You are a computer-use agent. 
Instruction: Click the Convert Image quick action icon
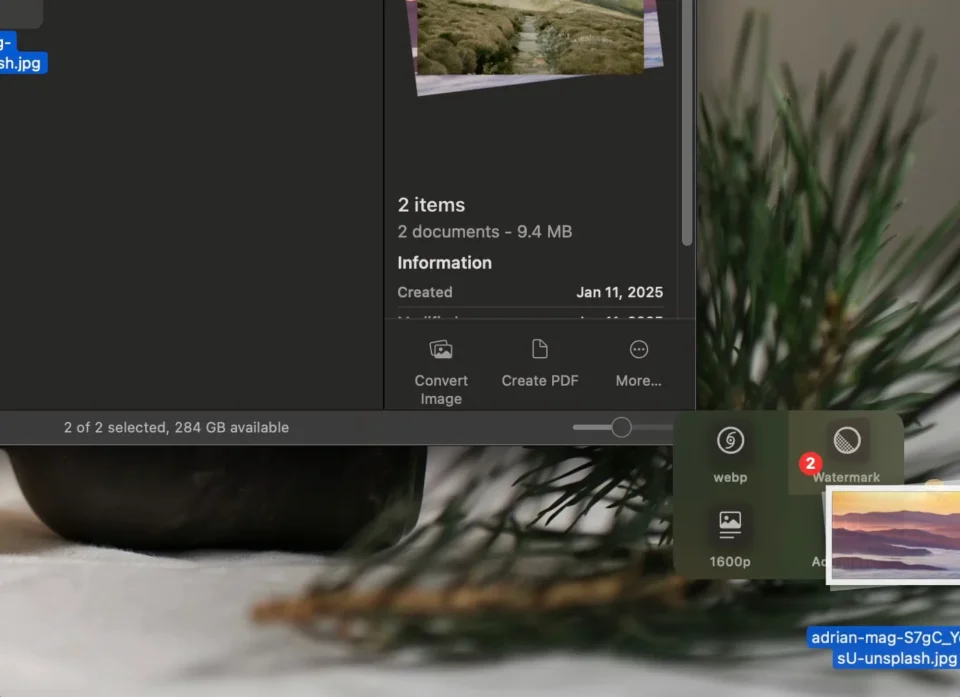point(441,350)
